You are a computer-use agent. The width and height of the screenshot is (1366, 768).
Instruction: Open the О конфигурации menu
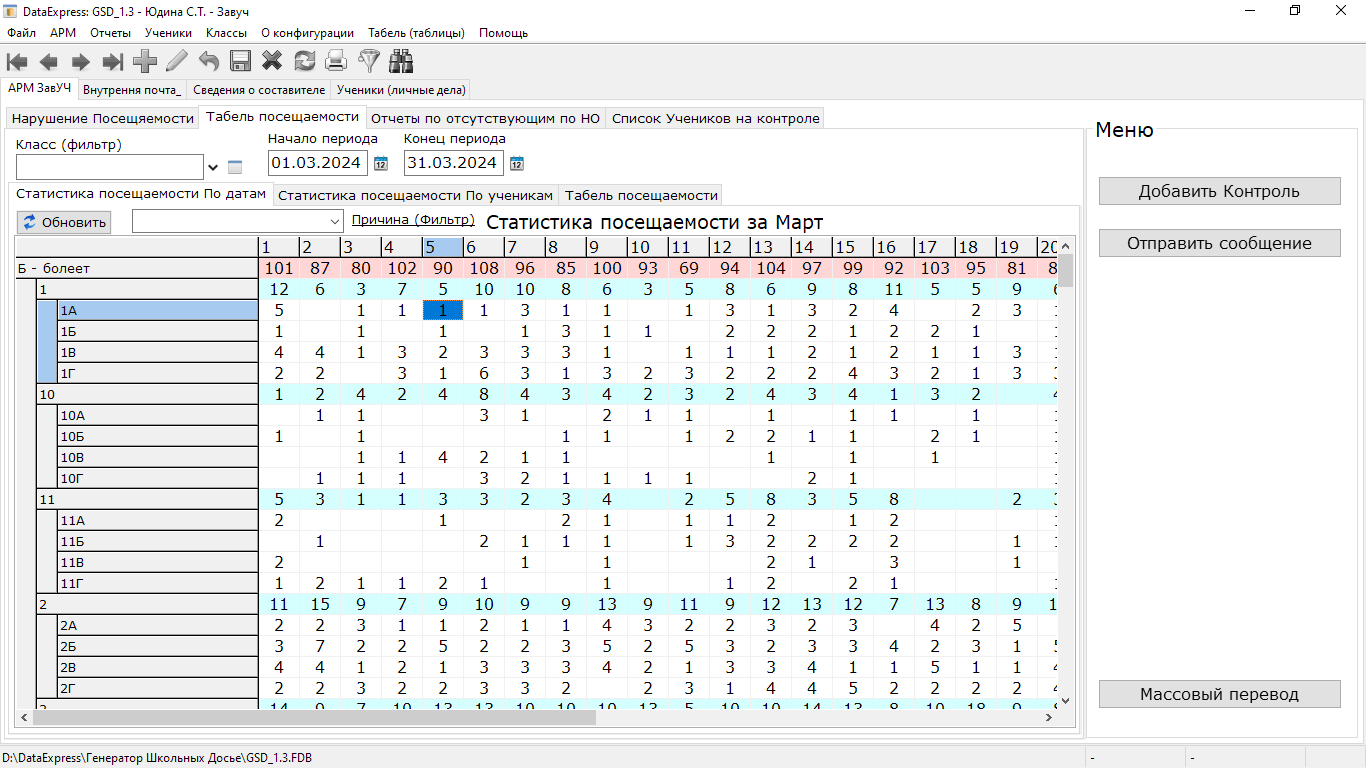click(x=307, y=33)
